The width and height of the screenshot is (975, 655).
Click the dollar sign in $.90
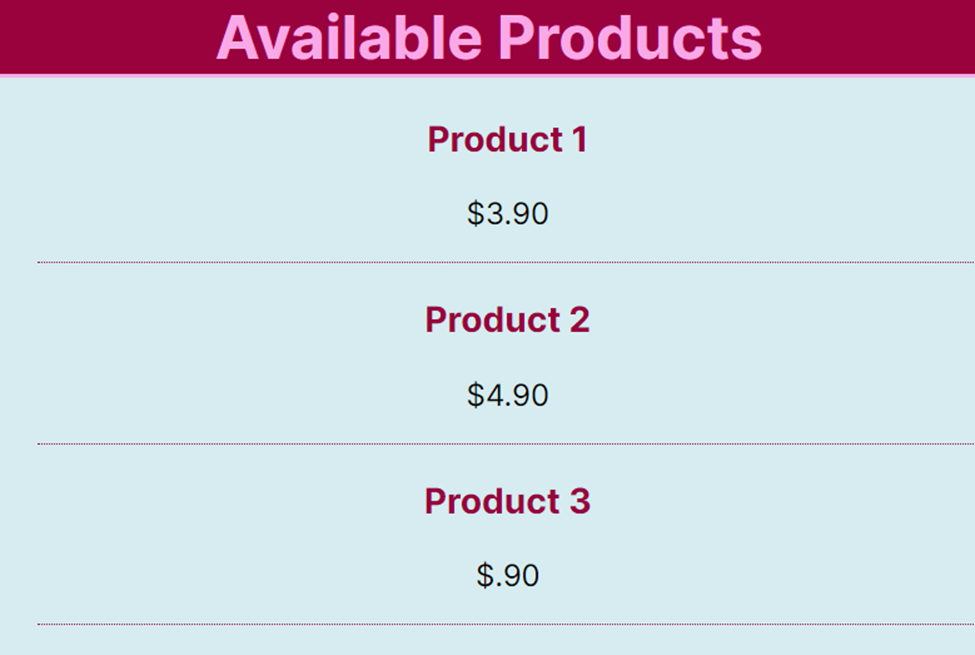(x=485, y=575)
